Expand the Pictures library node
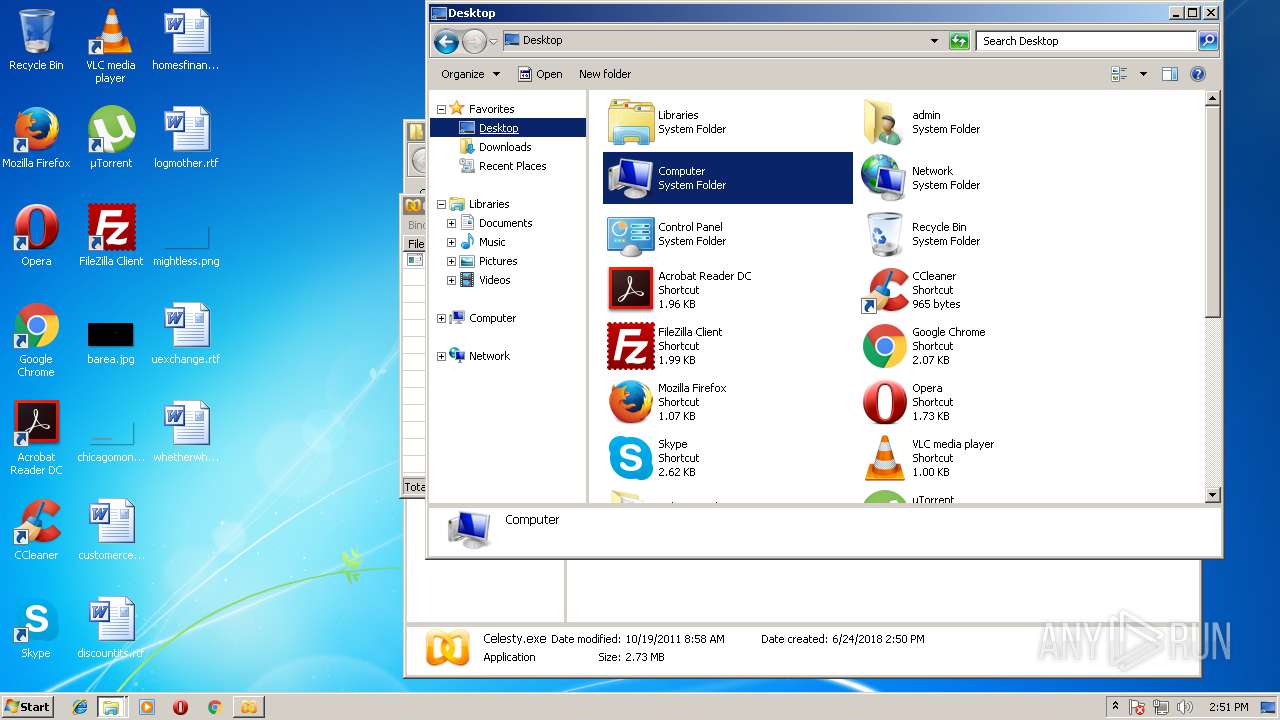This screenshot has height=720, width=1280. pos(451,261)
